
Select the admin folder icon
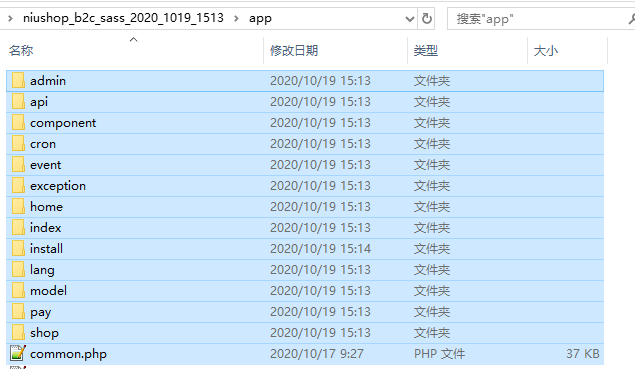click(x=18, y=81)
